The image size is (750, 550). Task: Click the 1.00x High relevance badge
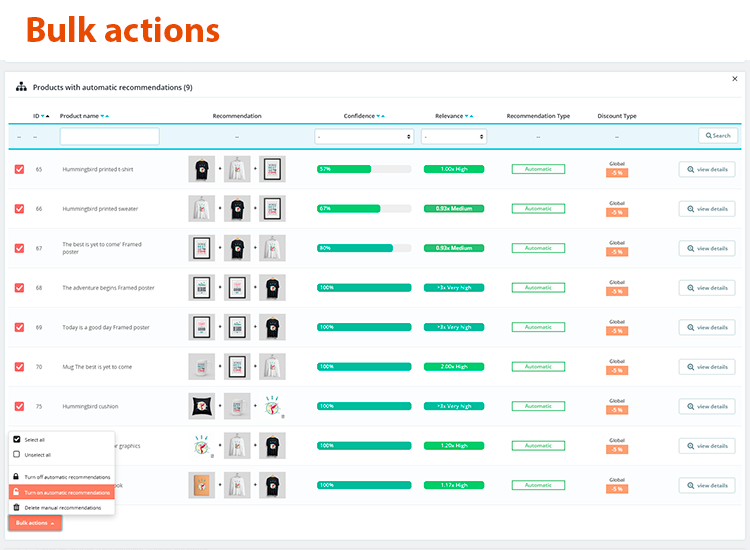454,169
